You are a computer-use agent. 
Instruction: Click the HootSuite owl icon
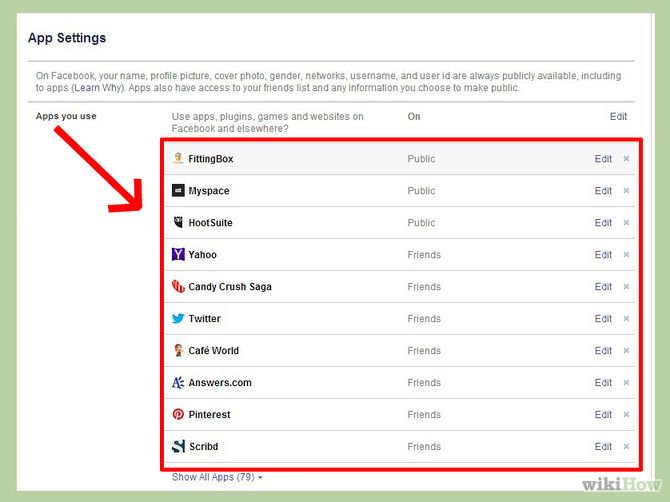pyautogui.click(x=178, y=223)
